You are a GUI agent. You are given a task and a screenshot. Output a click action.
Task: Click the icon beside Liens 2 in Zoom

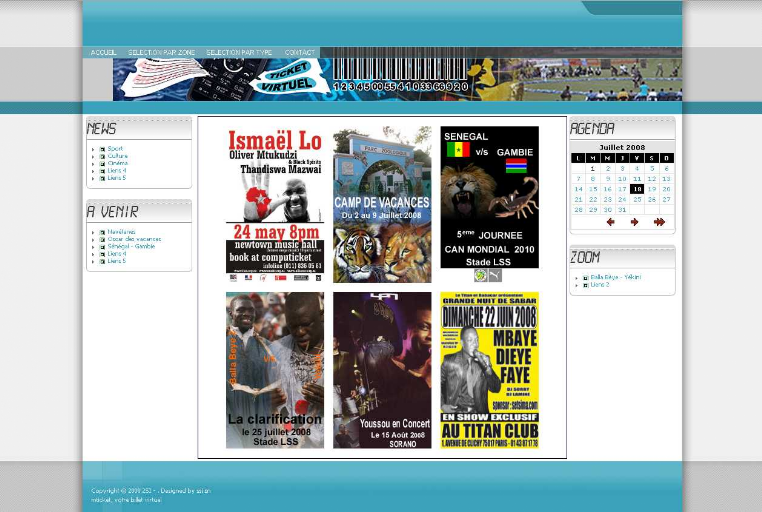tap(586, 285)
